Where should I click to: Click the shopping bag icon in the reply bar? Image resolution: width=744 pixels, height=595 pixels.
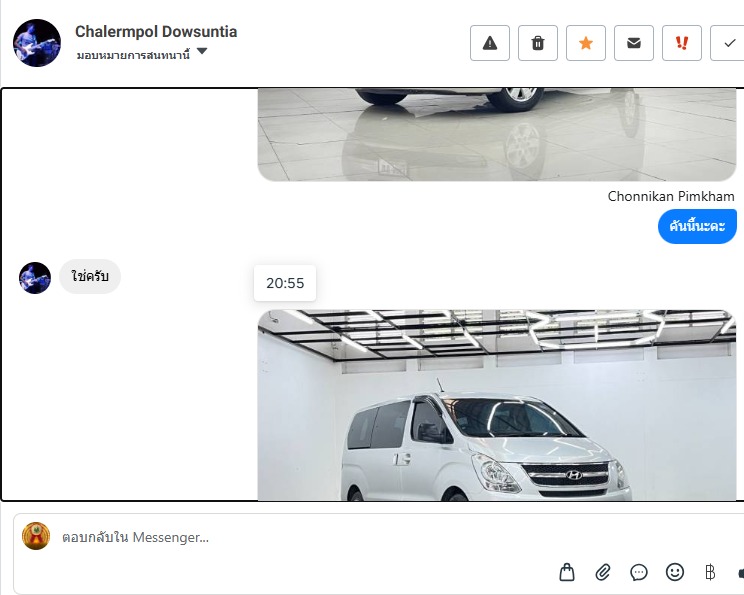(x=567, y=572)
